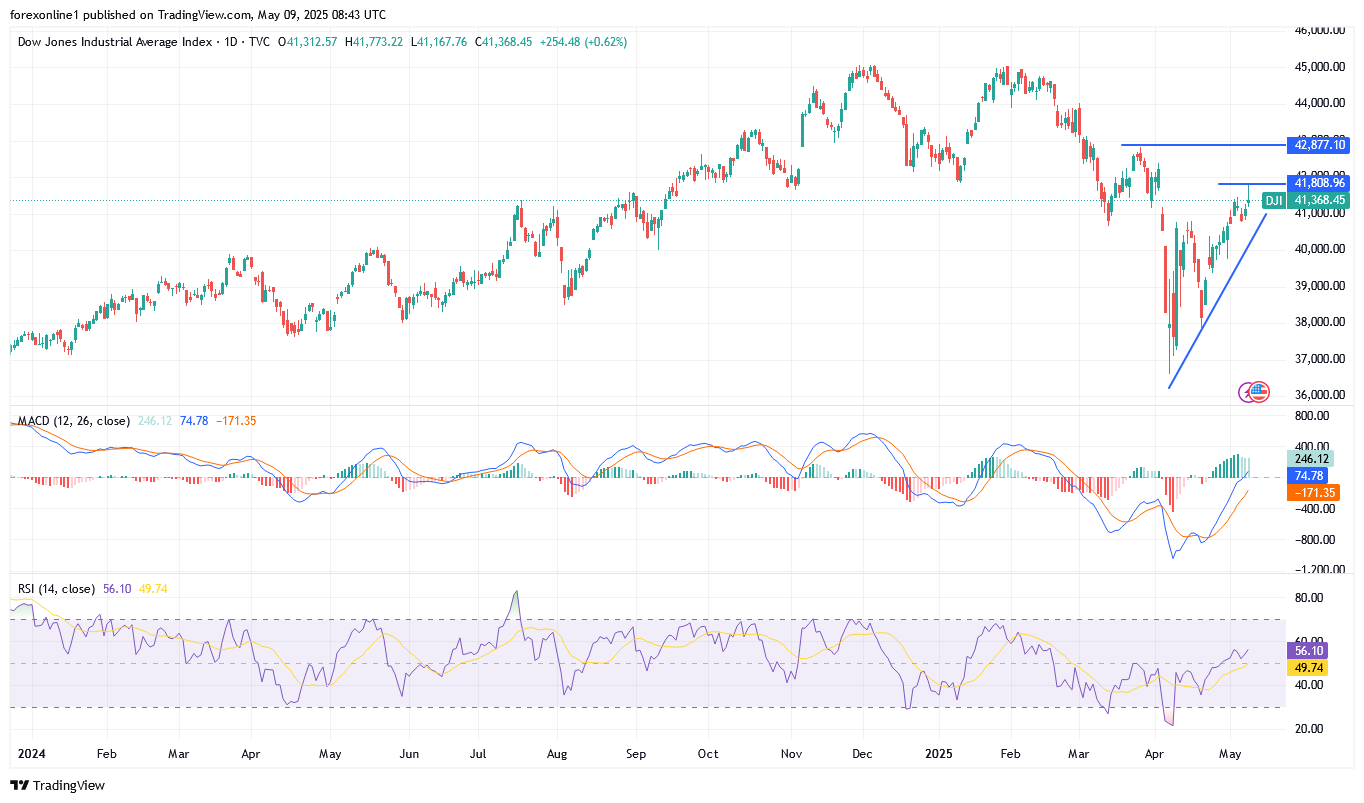
Task: Click the 40,000.00 price axis label
Action: 1320,249
